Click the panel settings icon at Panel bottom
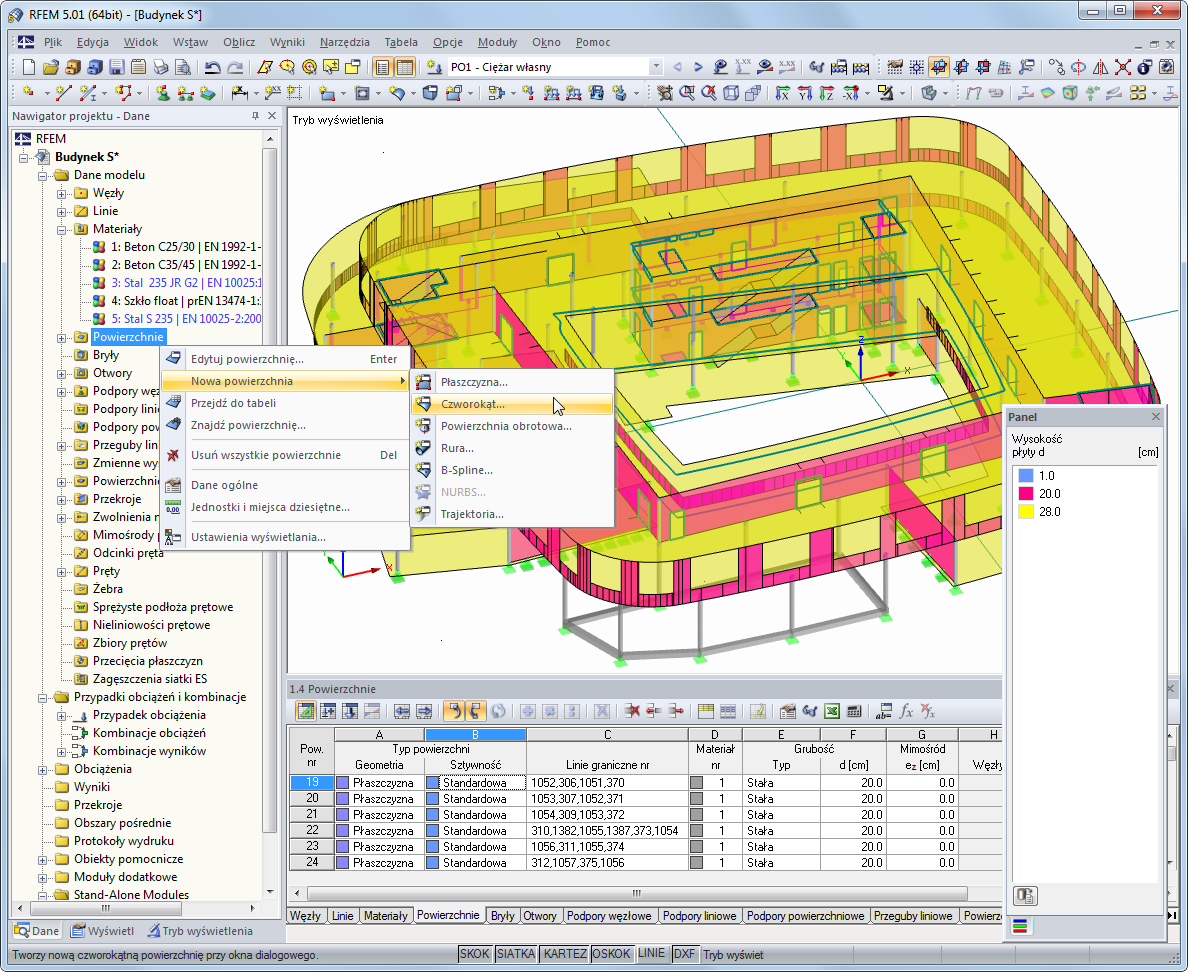Viewport: 1188px width, 972px height. point(1024,895)
